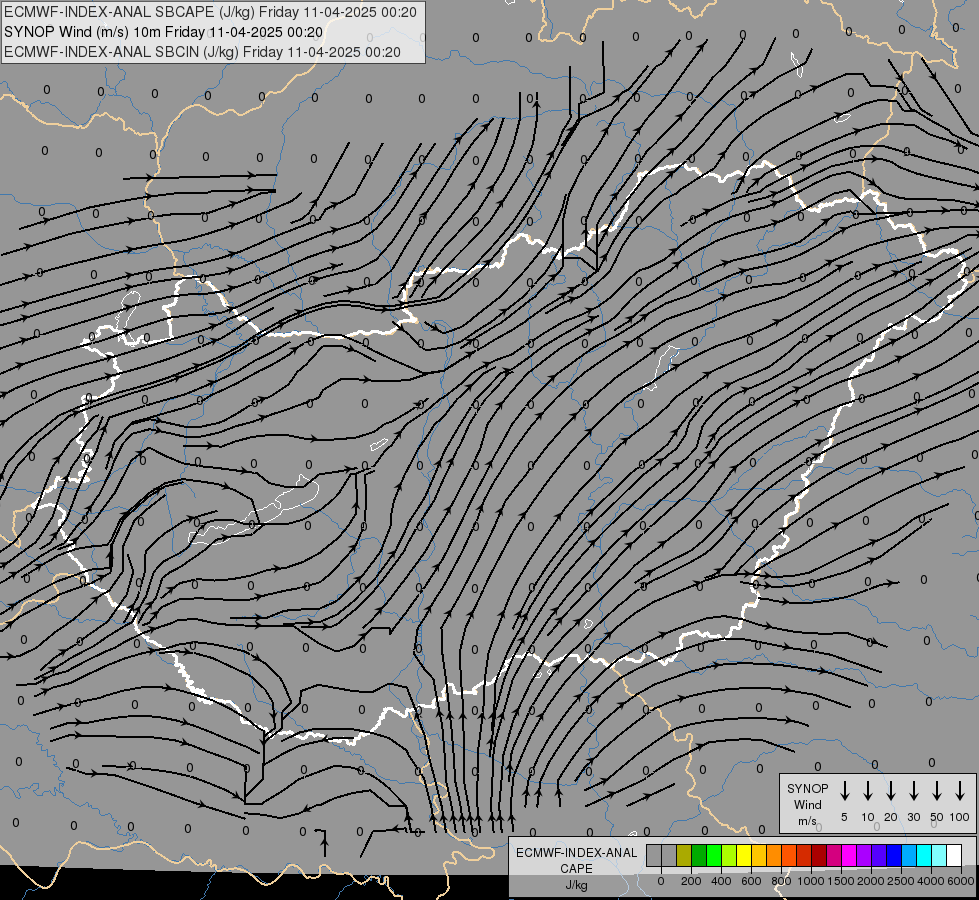This screenshot has width=979, height=900.
Task: Click the m/s unit in wind legend
Action: [807, 821]
